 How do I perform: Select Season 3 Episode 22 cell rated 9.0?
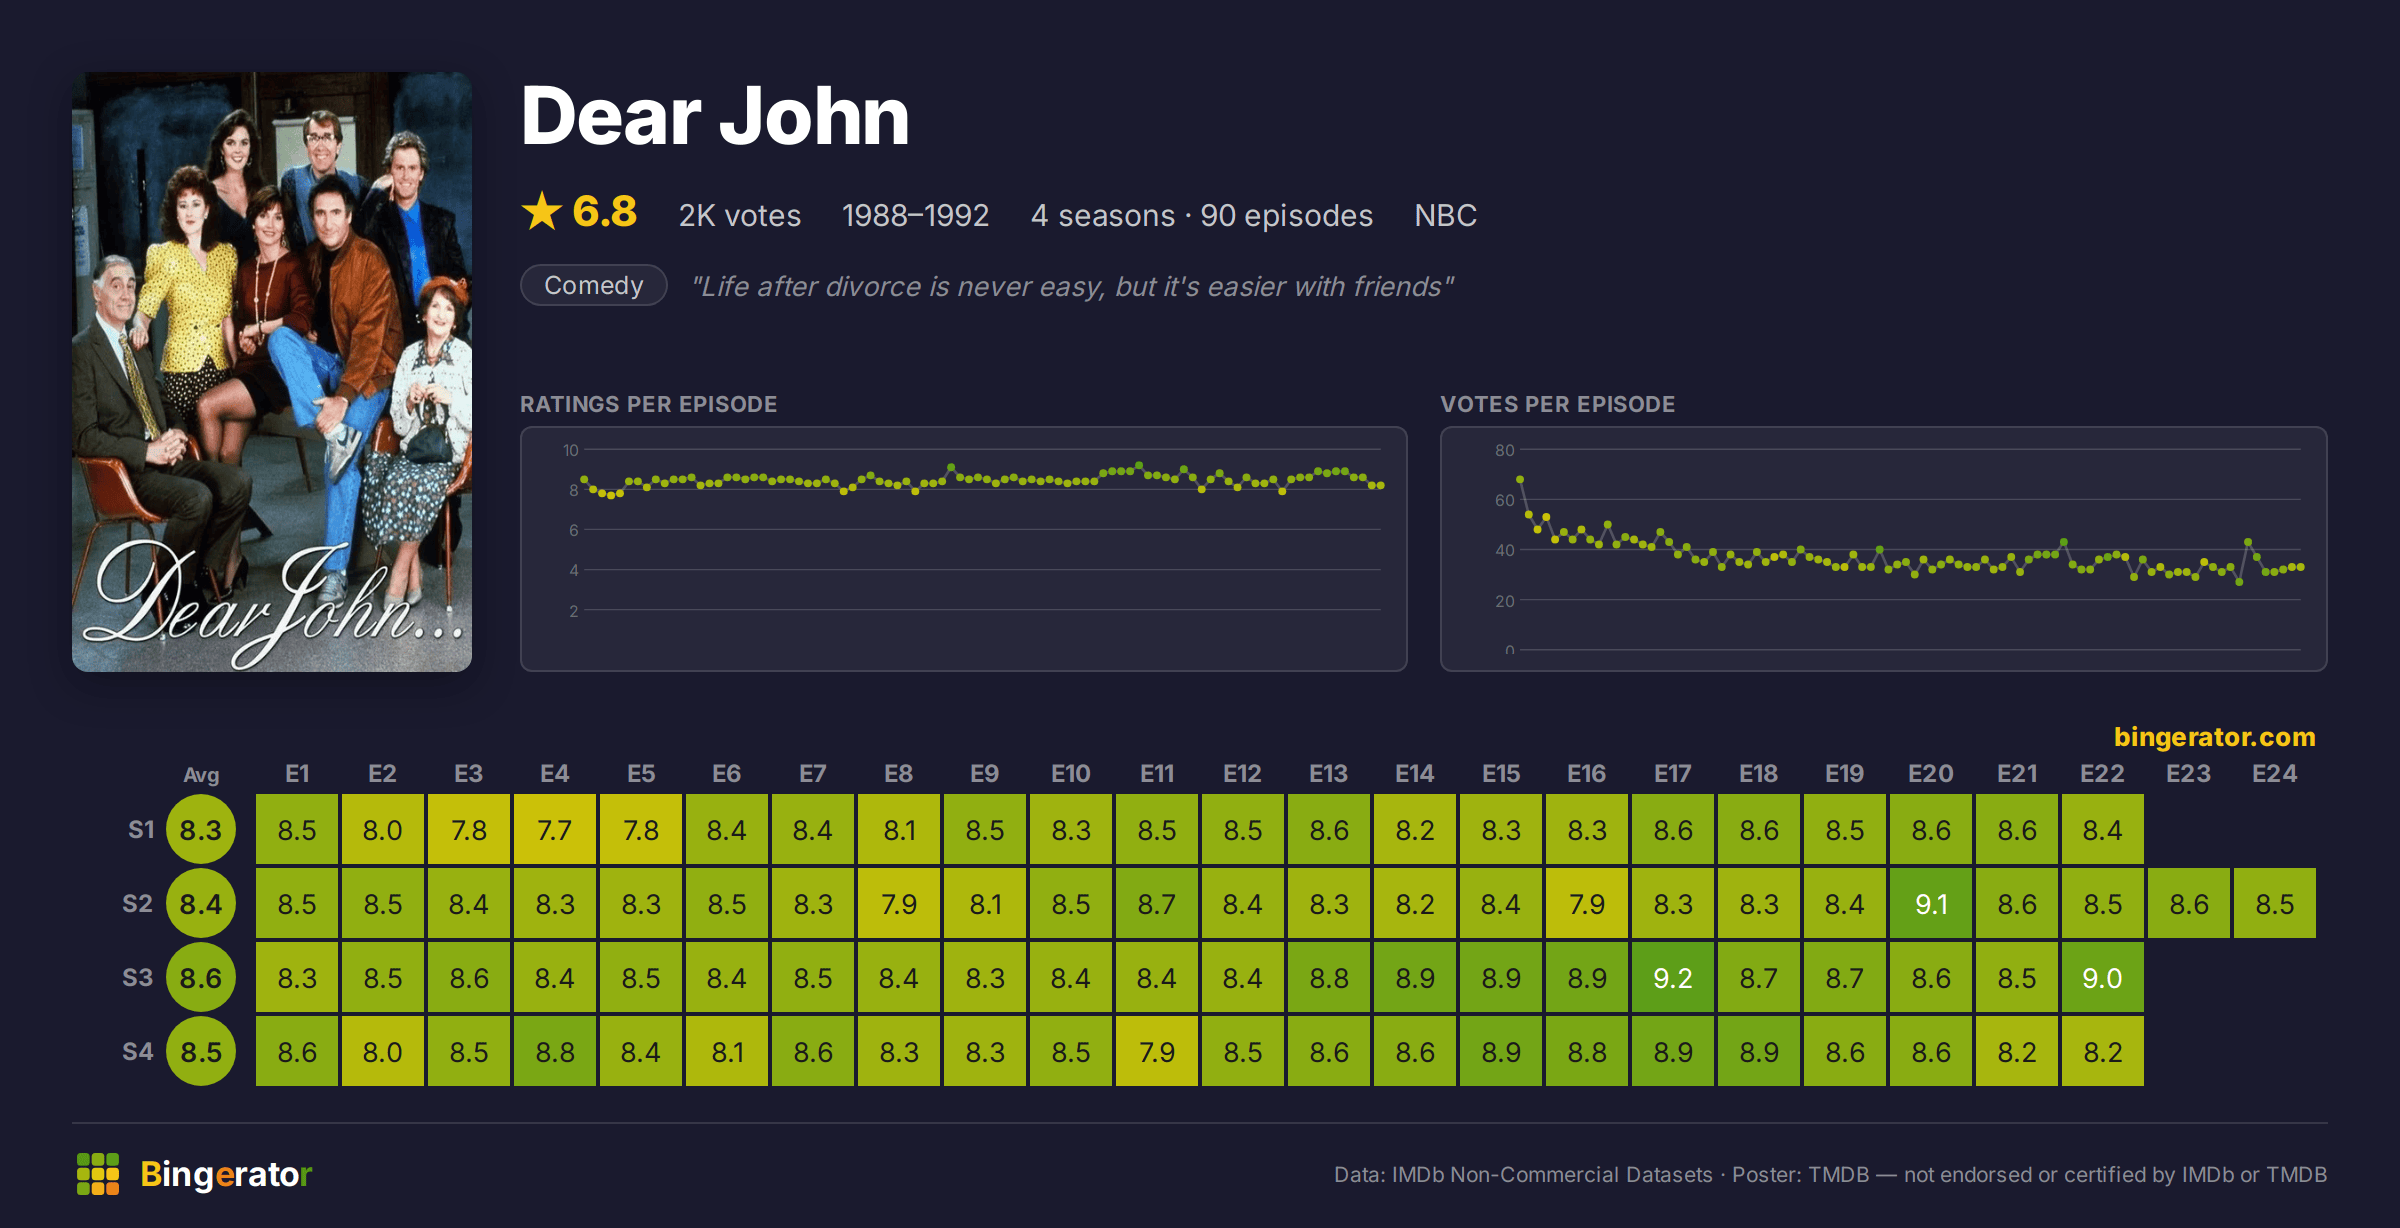(x=2103, y=978)
